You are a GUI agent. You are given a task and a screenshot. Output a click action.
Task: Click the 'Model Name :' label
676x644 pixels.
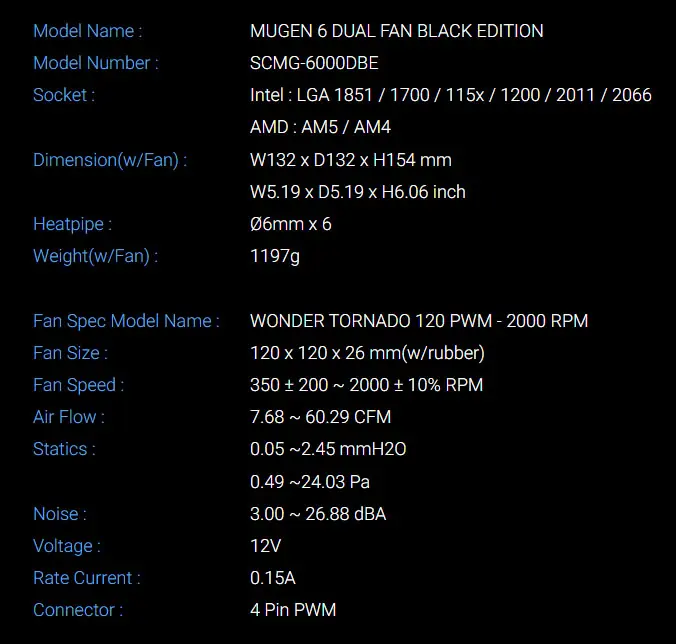point(88,31)
